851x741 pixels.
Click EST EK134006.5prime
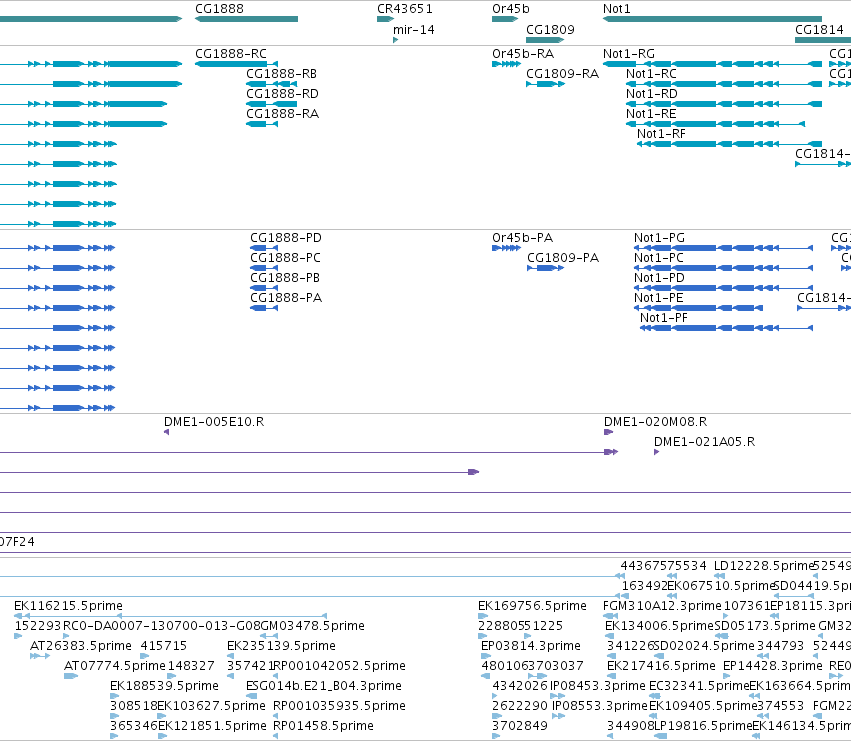659,626
